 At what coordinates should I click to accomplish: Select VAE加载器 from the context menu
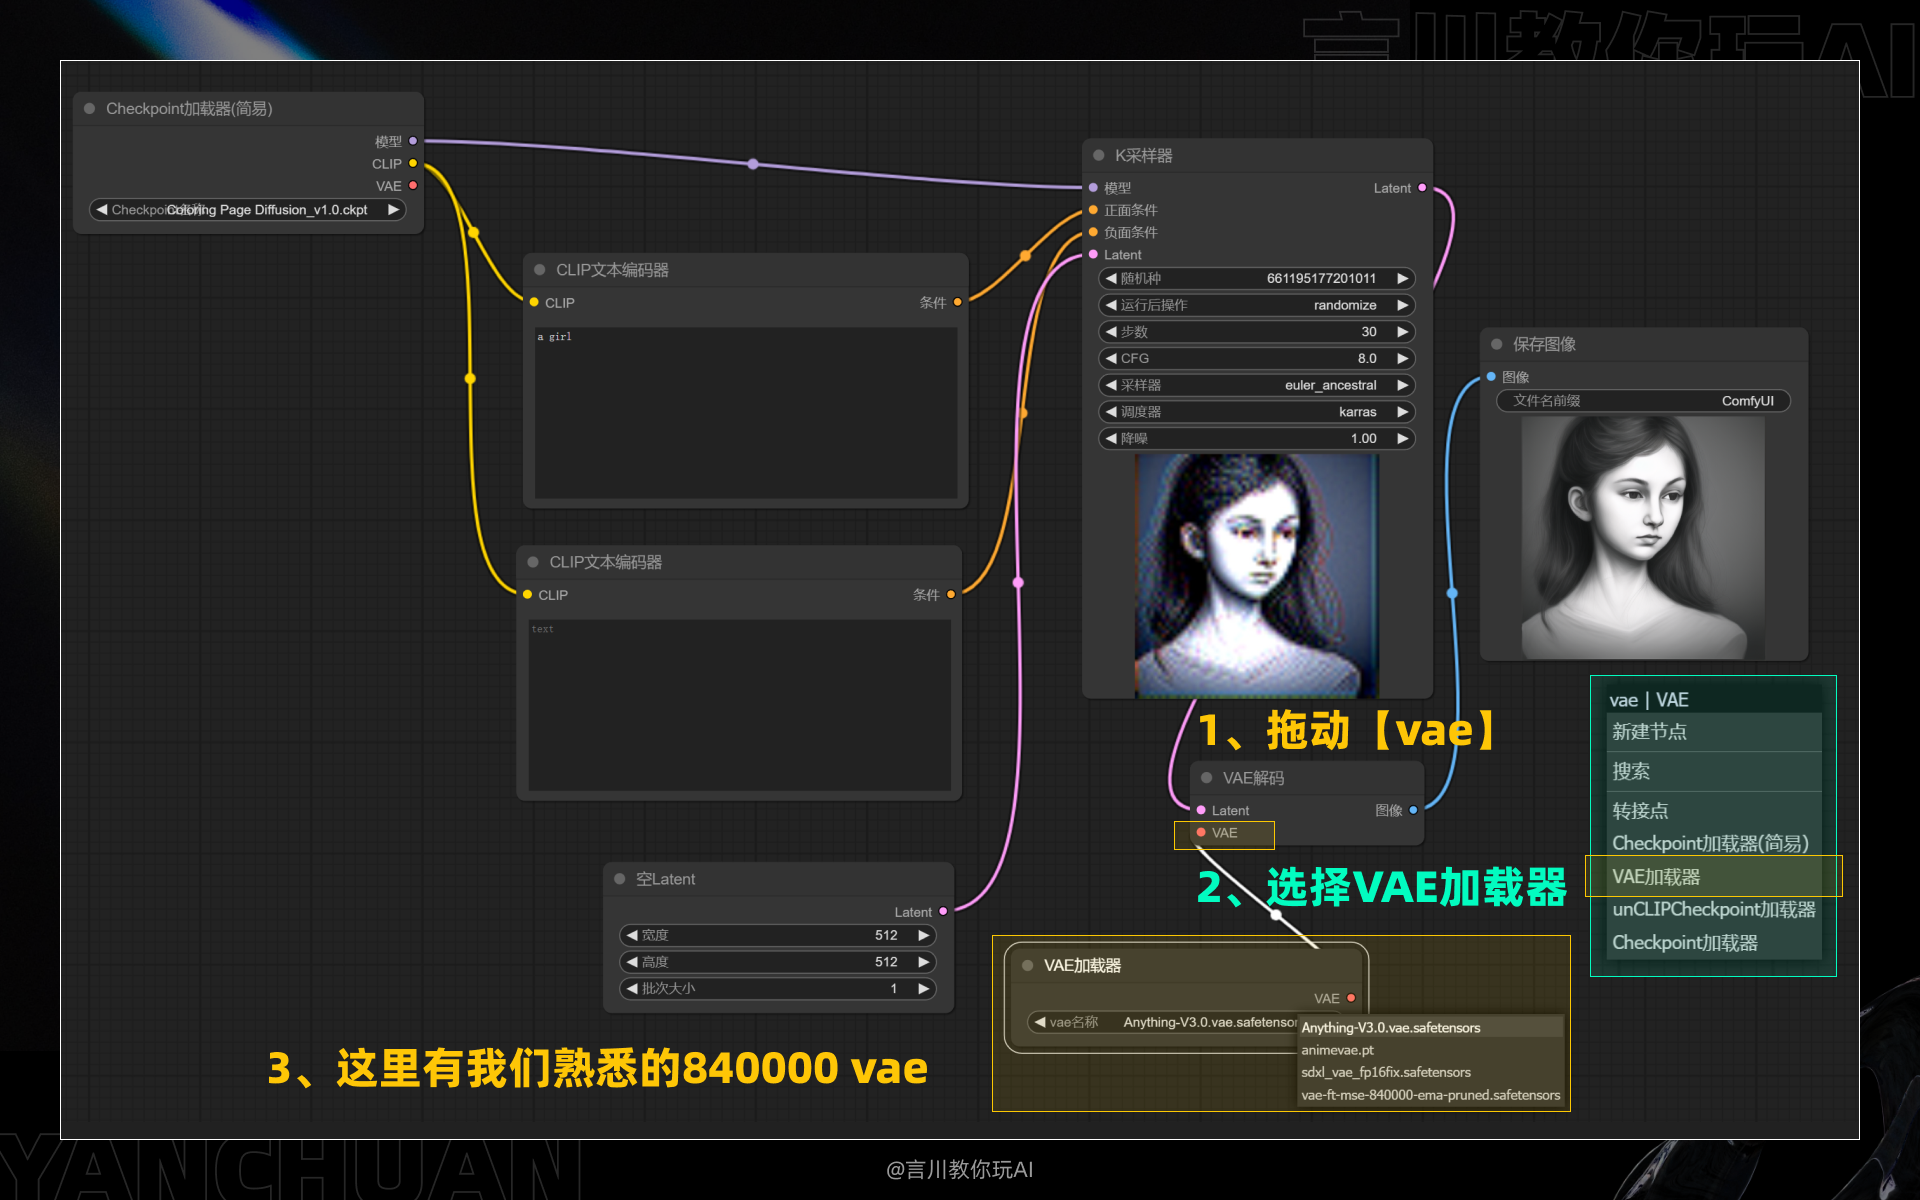pos(1656,876)
